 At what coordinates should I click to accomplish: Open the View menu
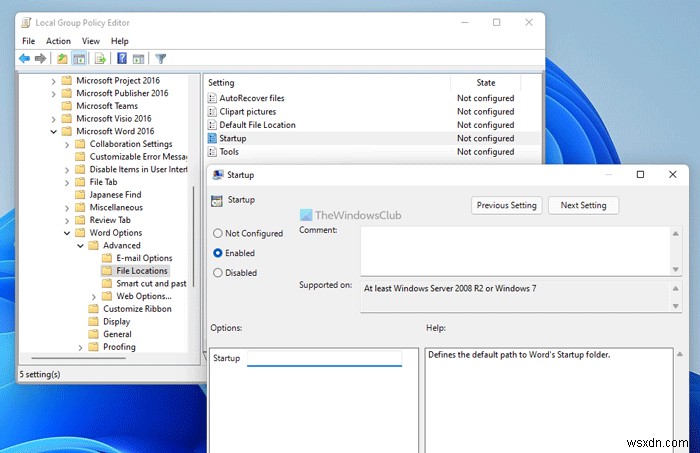(90, 41)
